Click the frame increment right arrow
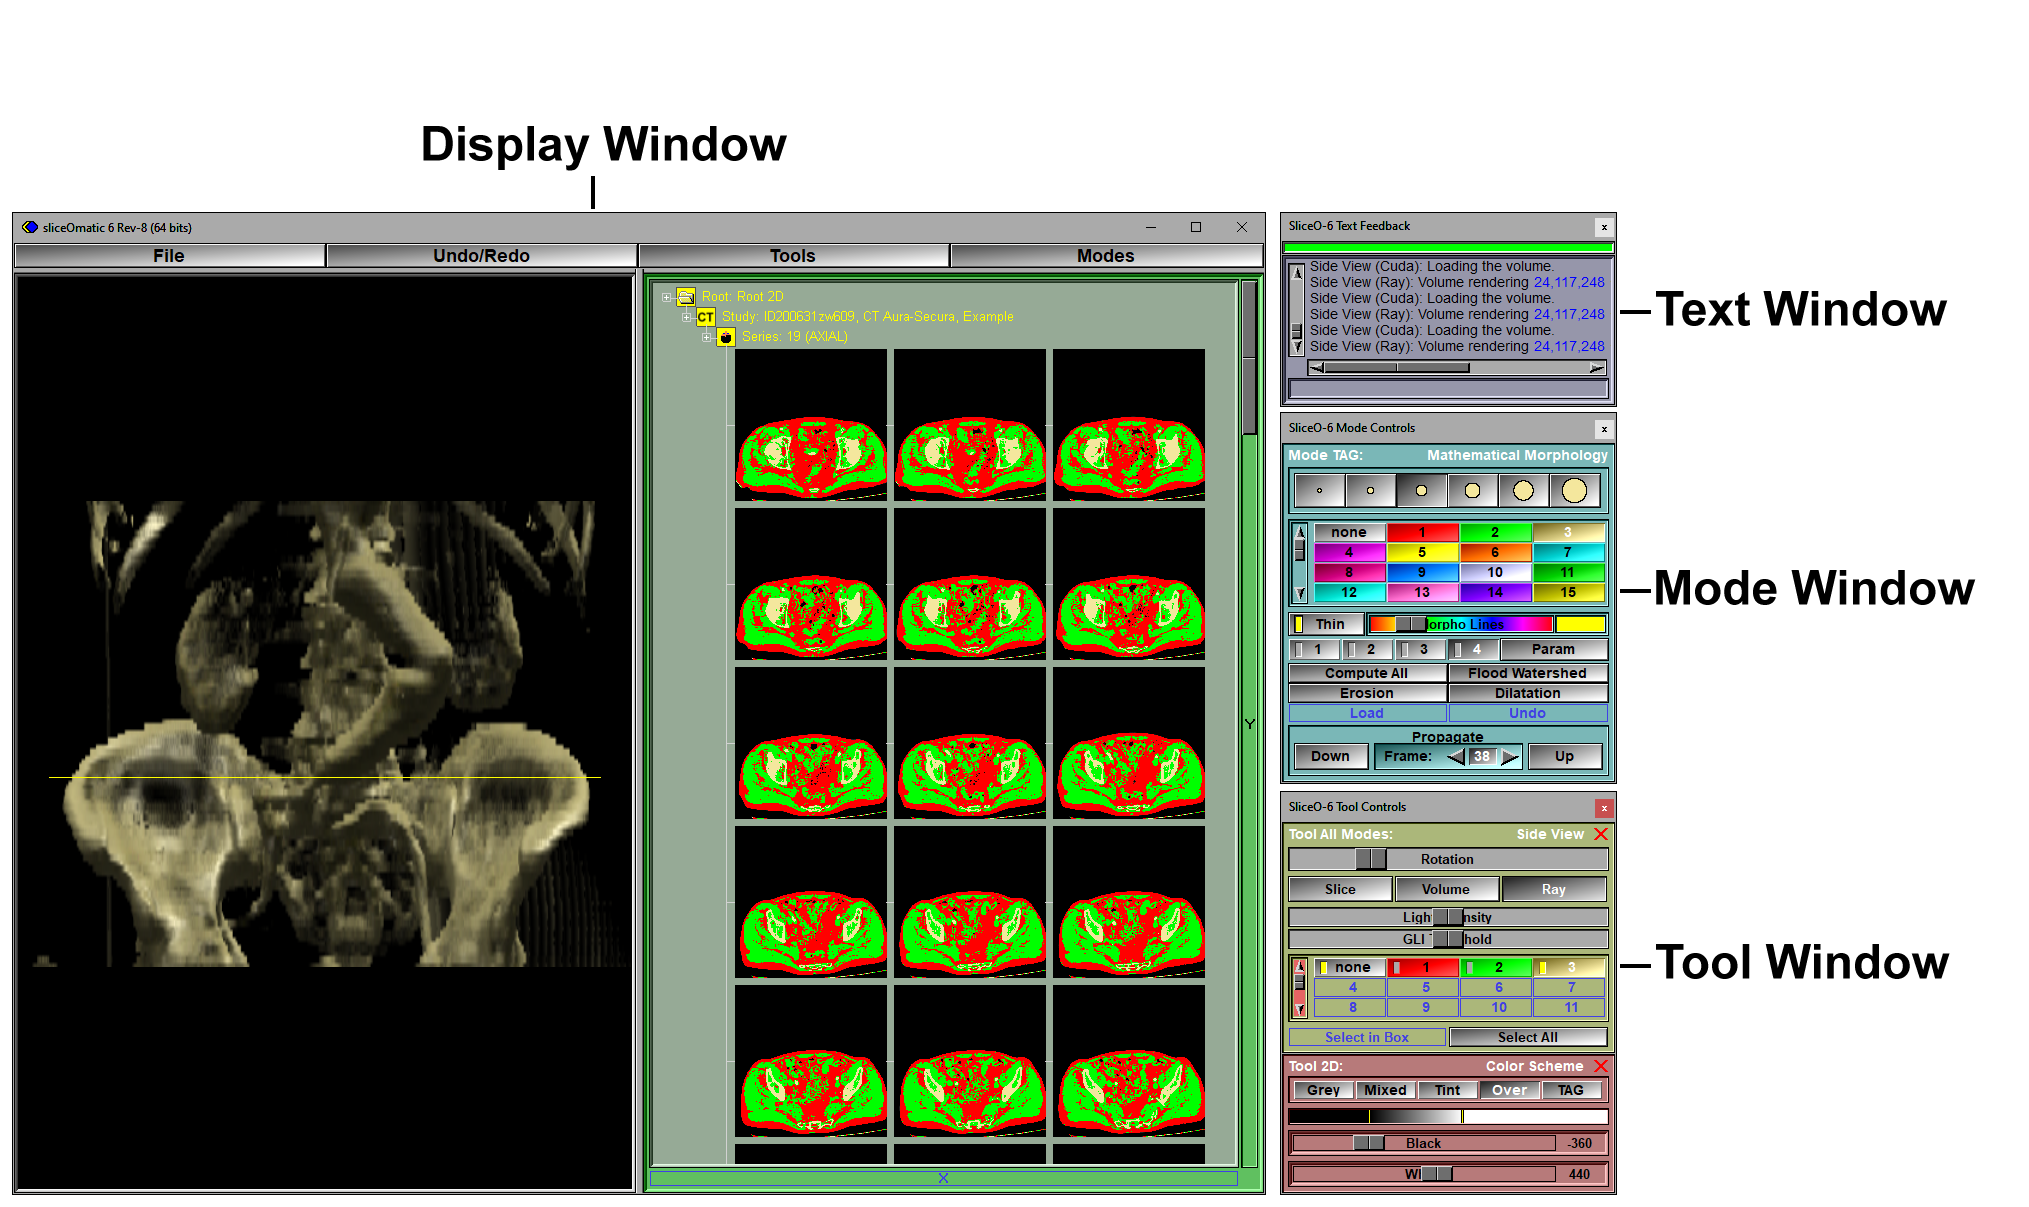The width and height of the screenshot is (2029, 1207). [x=1510, y=757]
